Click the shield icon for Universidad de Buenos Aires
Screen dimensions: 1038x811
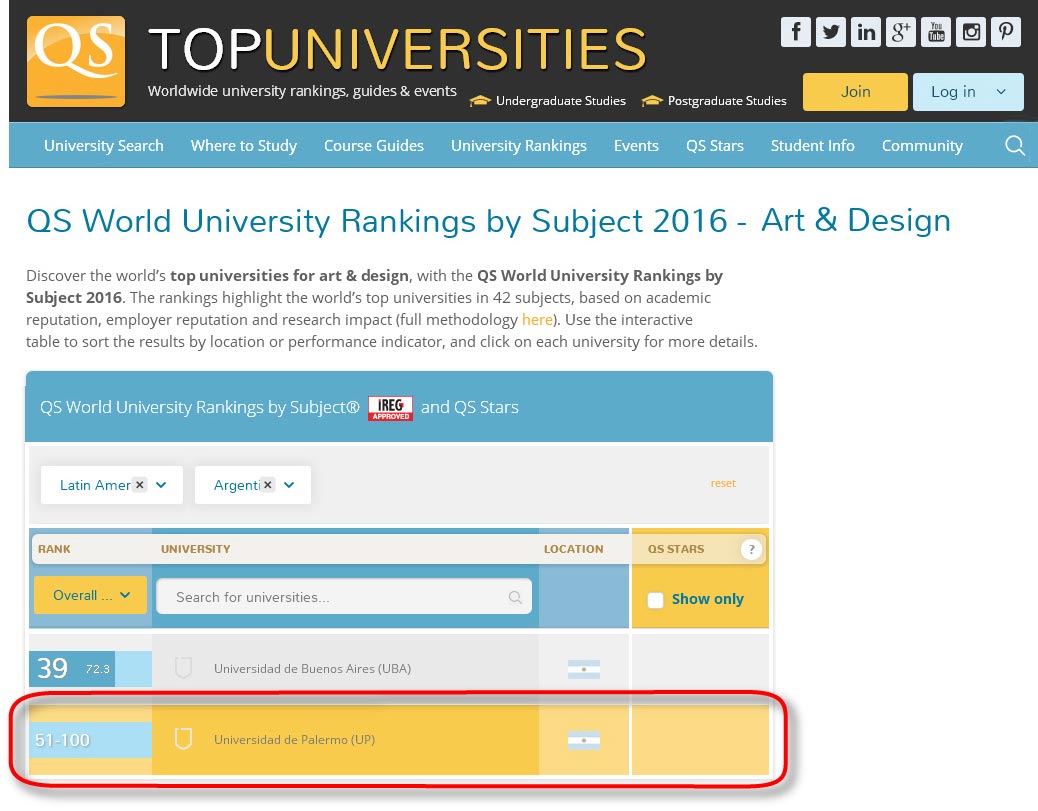[183, 667]
